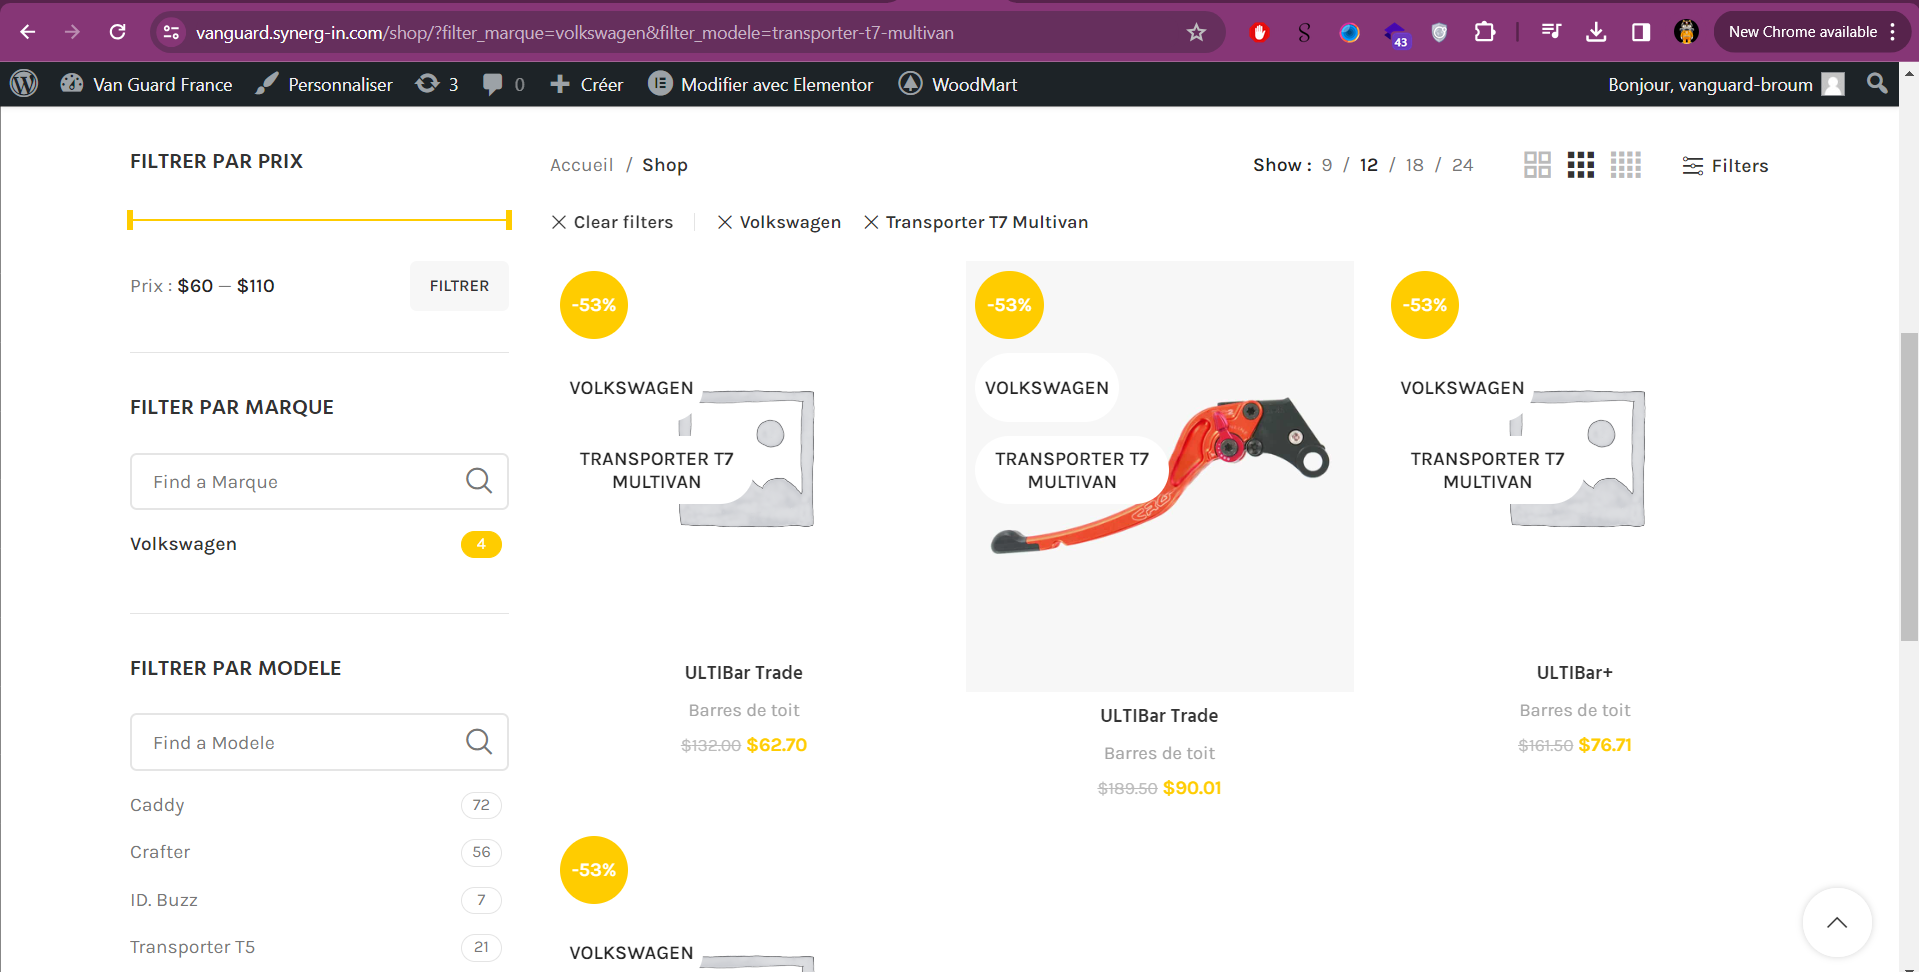Open the extension with badge 43
Screen dimensions: 1919x972
coord(1395,34)
